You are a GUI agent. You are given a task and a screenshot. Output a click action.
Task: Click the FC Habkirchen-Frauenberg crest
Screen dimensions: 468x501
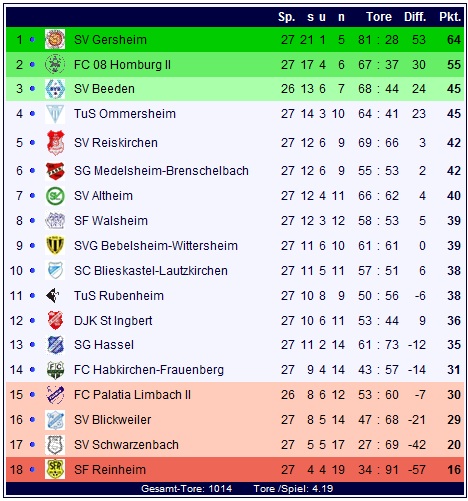coord(55,370)
